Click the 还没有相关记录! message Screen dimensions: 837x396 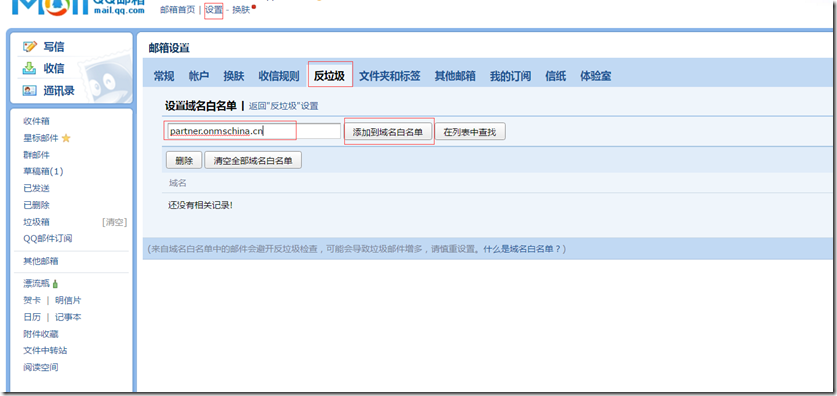[x=200, y=205]
